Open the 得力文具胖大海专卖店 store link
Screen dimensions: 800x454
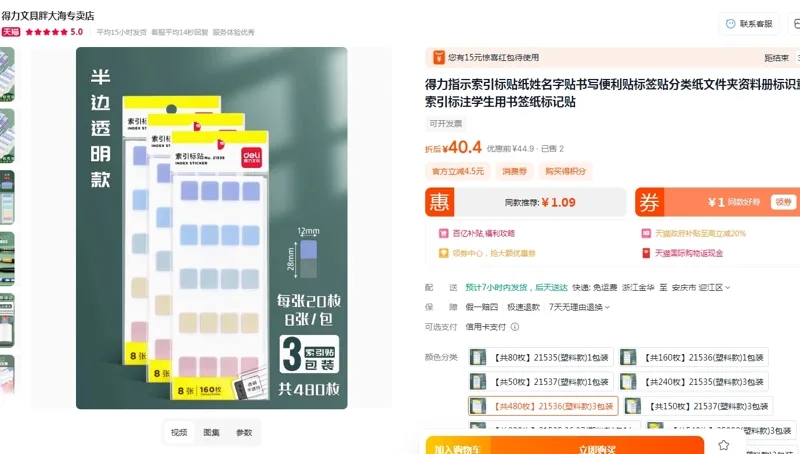(48, 16)
